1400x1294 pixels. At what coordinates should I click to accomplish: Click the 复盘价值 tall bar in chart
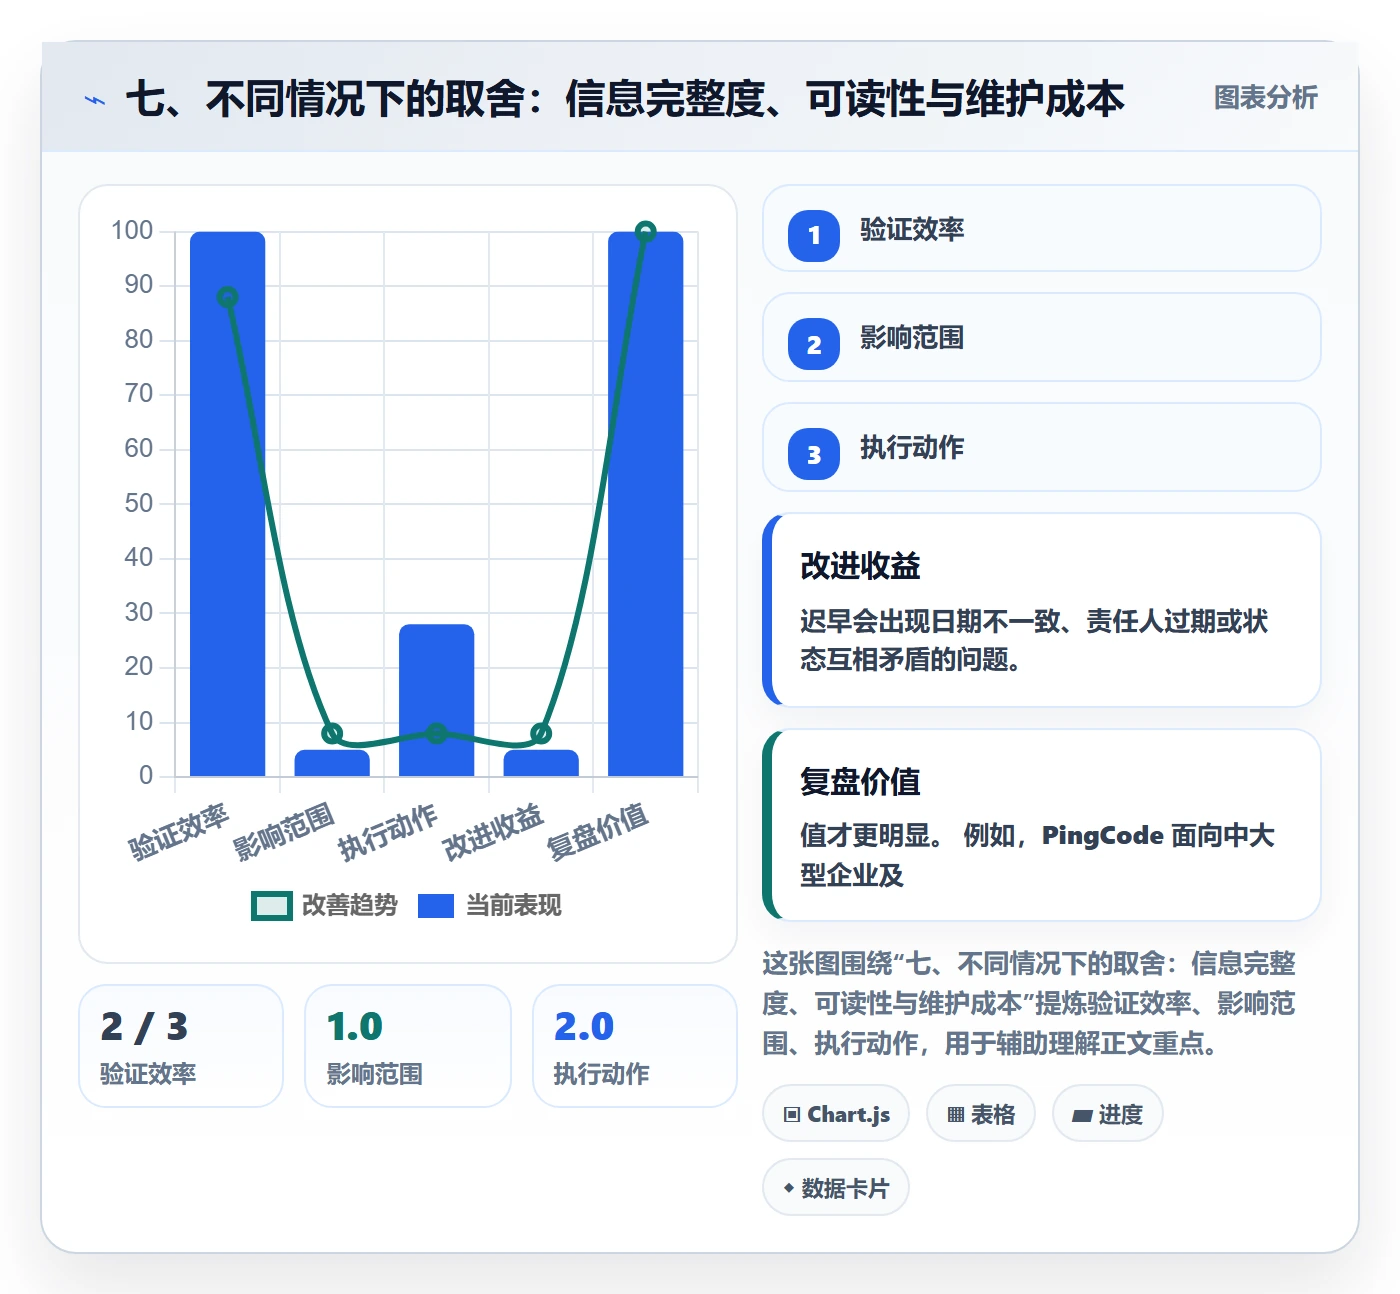[x=645, y=504]
